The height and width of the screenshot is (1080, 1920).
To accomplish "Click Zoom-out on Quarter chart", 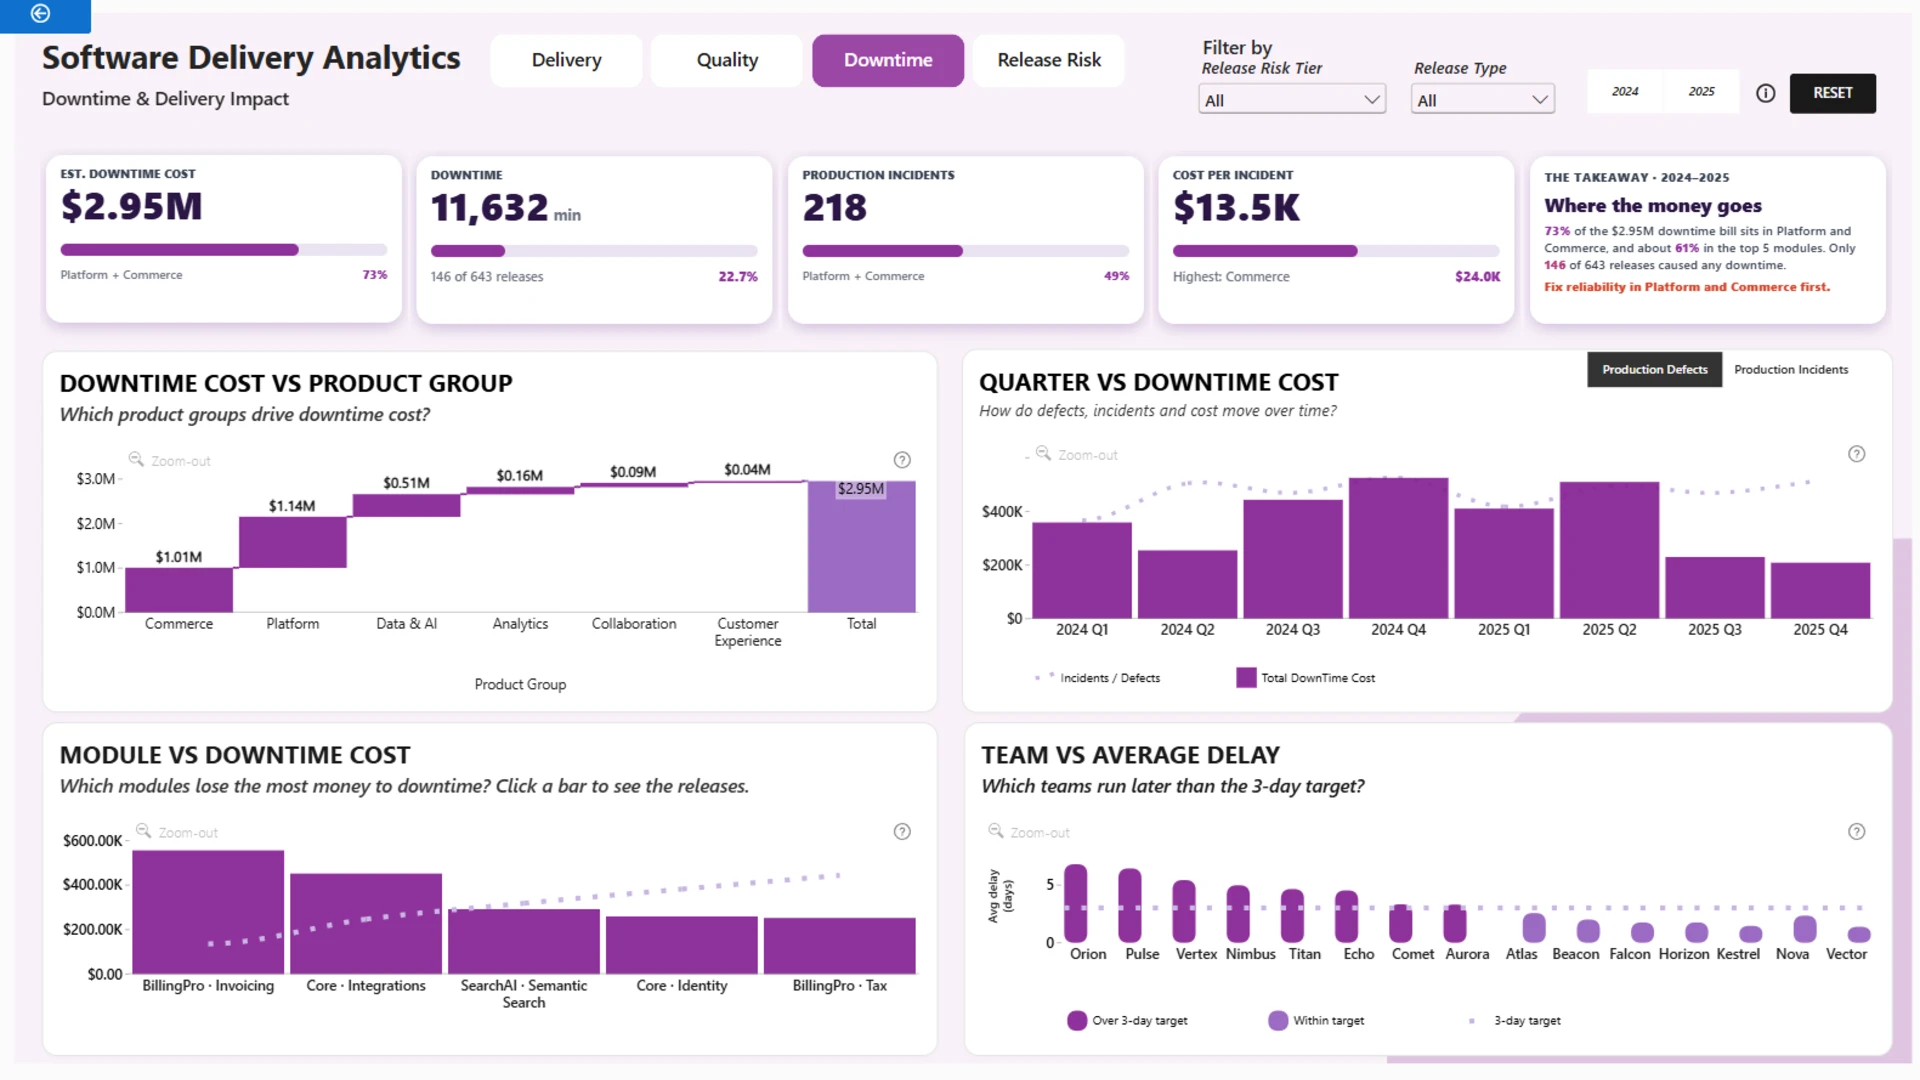I will click(1077, 454).
